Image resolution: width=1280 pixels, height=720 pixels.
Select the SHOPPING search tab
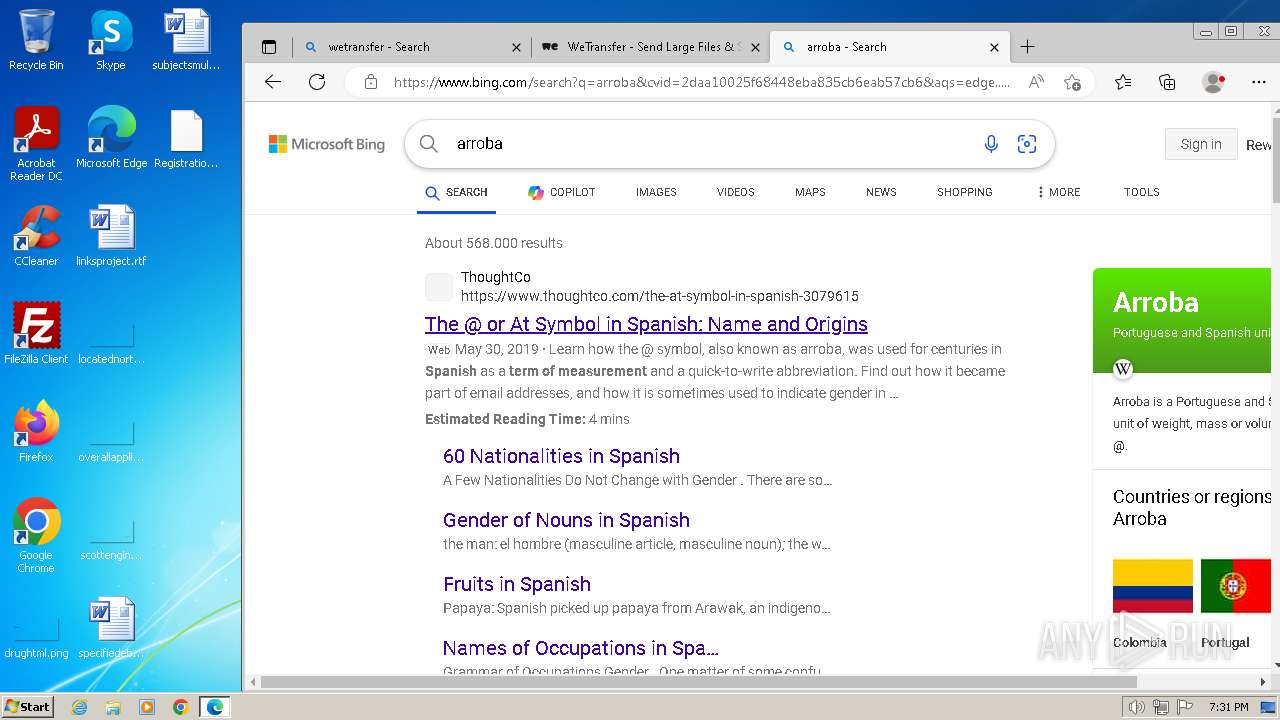point(964,192)
